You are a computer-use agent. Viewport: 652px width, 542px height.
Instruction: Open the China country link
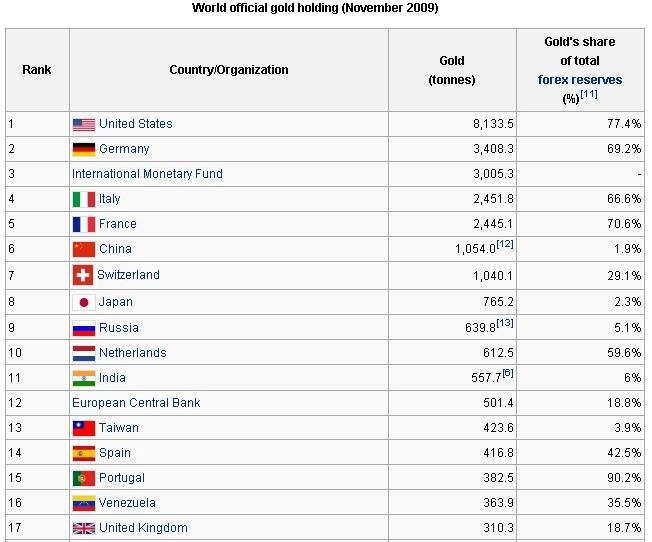115,249
